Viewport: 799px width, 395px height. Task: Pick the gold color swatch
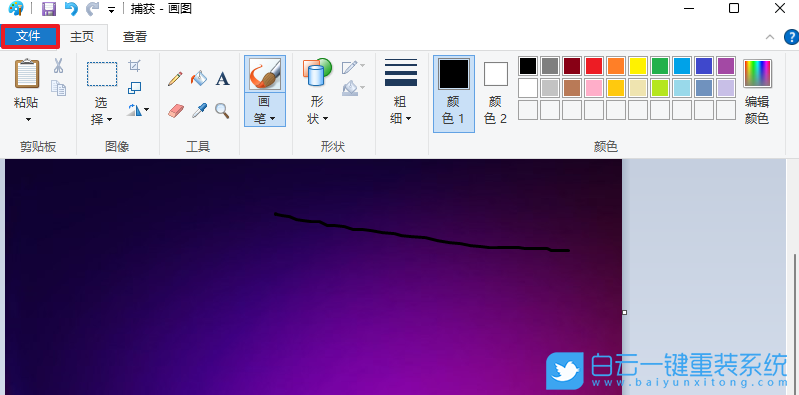(x=616, y=88)
